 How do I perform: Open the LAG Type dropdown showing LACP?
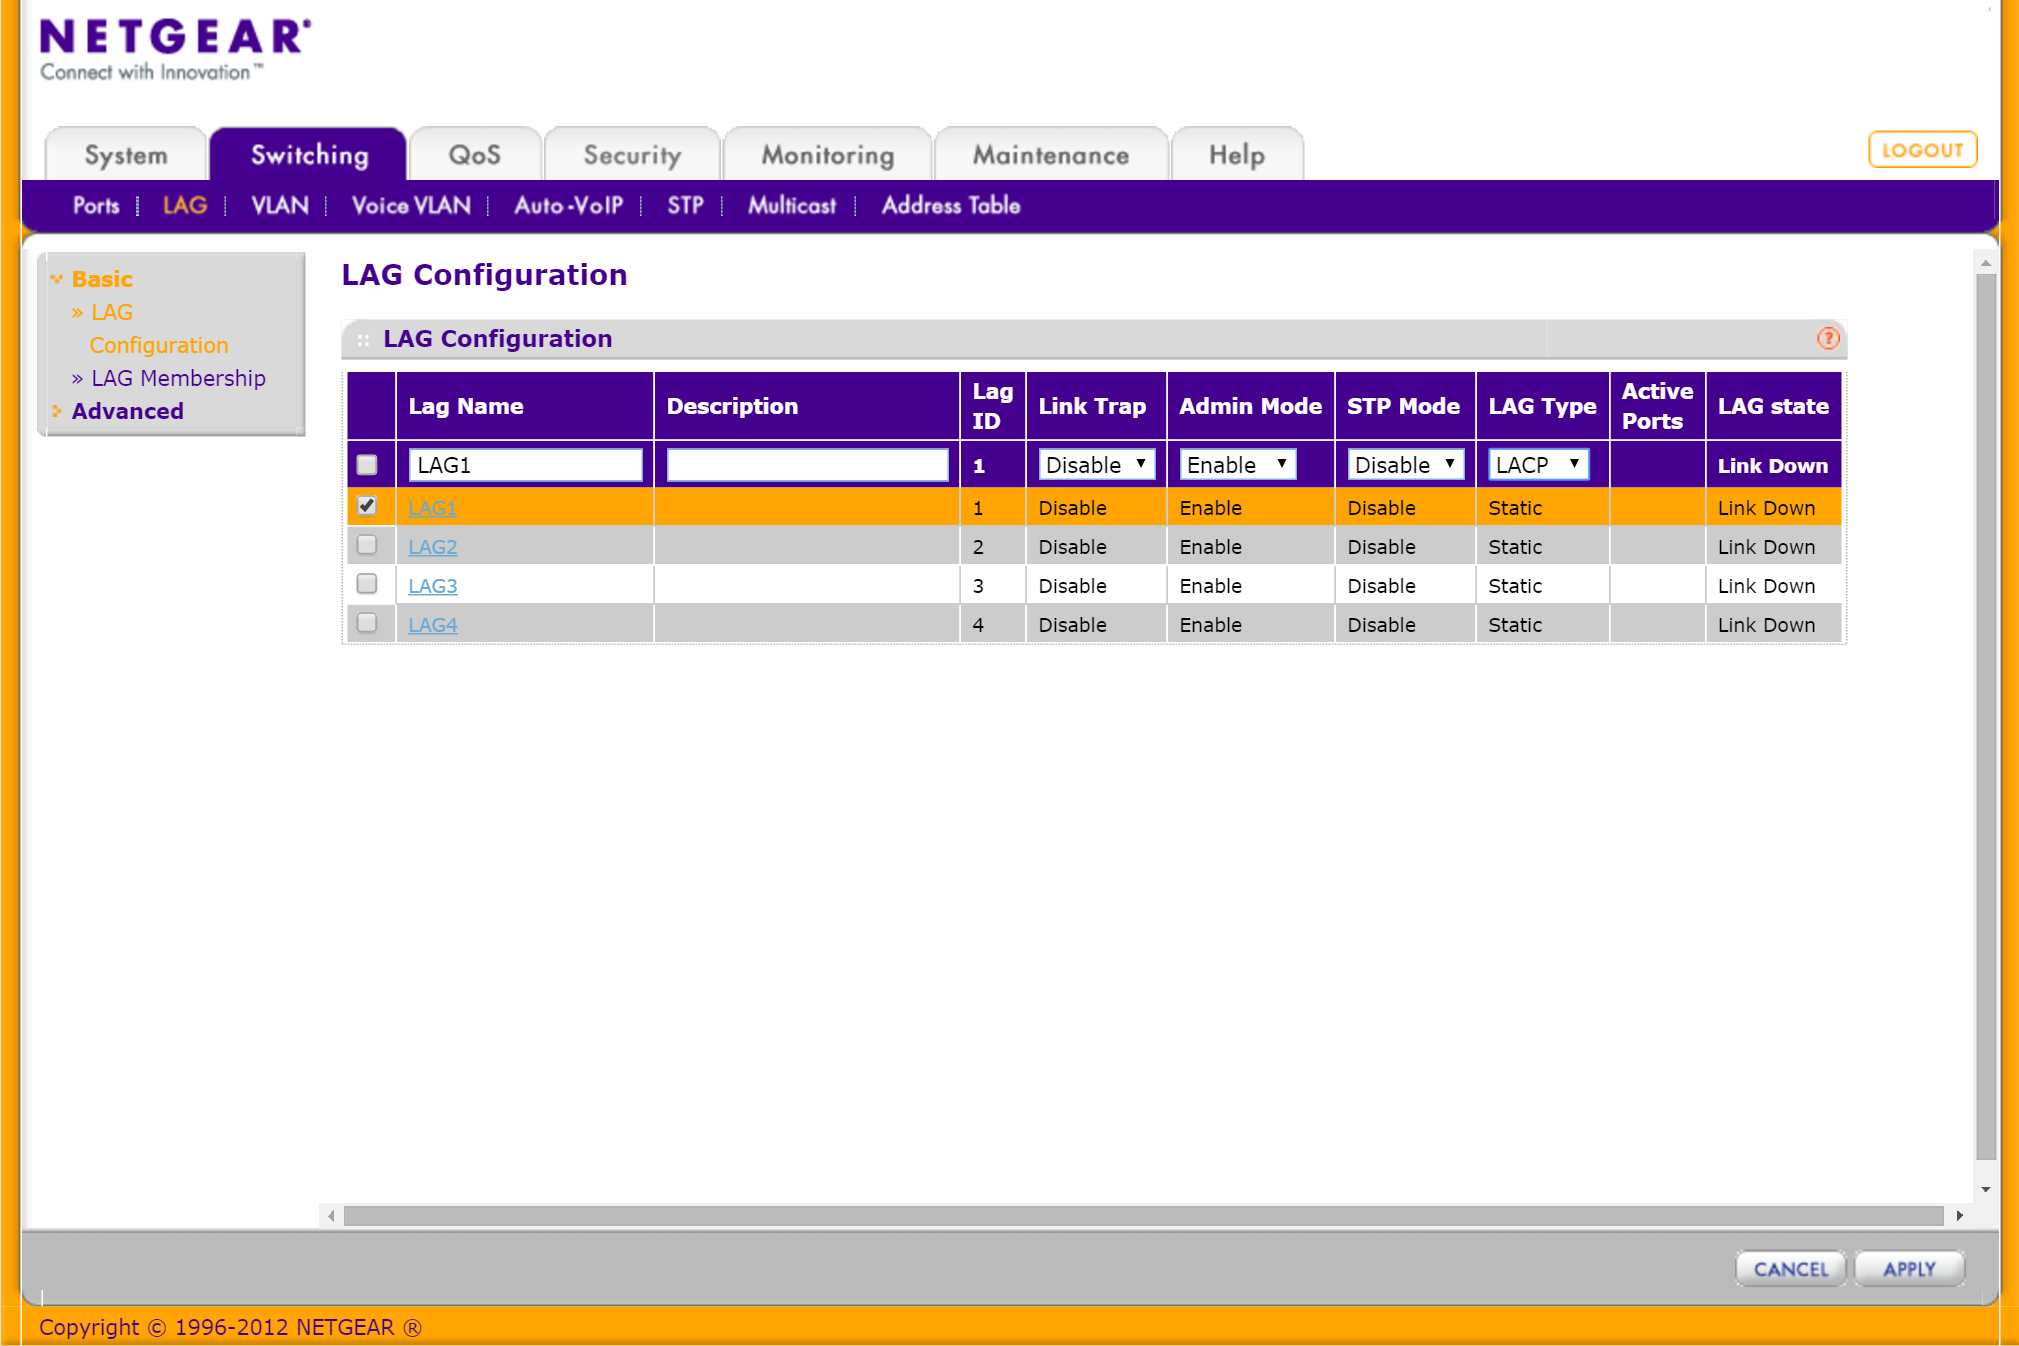pos(1538,465)
